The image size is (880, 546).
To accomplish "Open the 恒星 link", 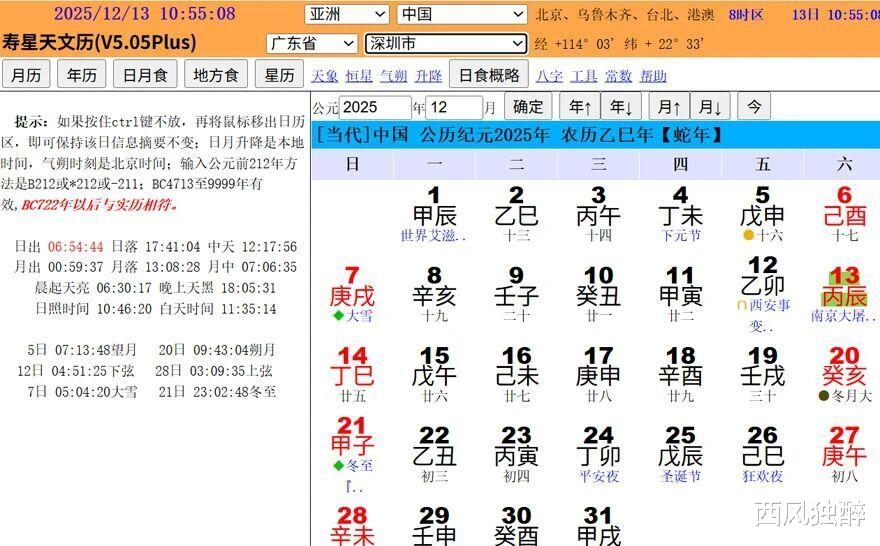I will pos(359,76).
